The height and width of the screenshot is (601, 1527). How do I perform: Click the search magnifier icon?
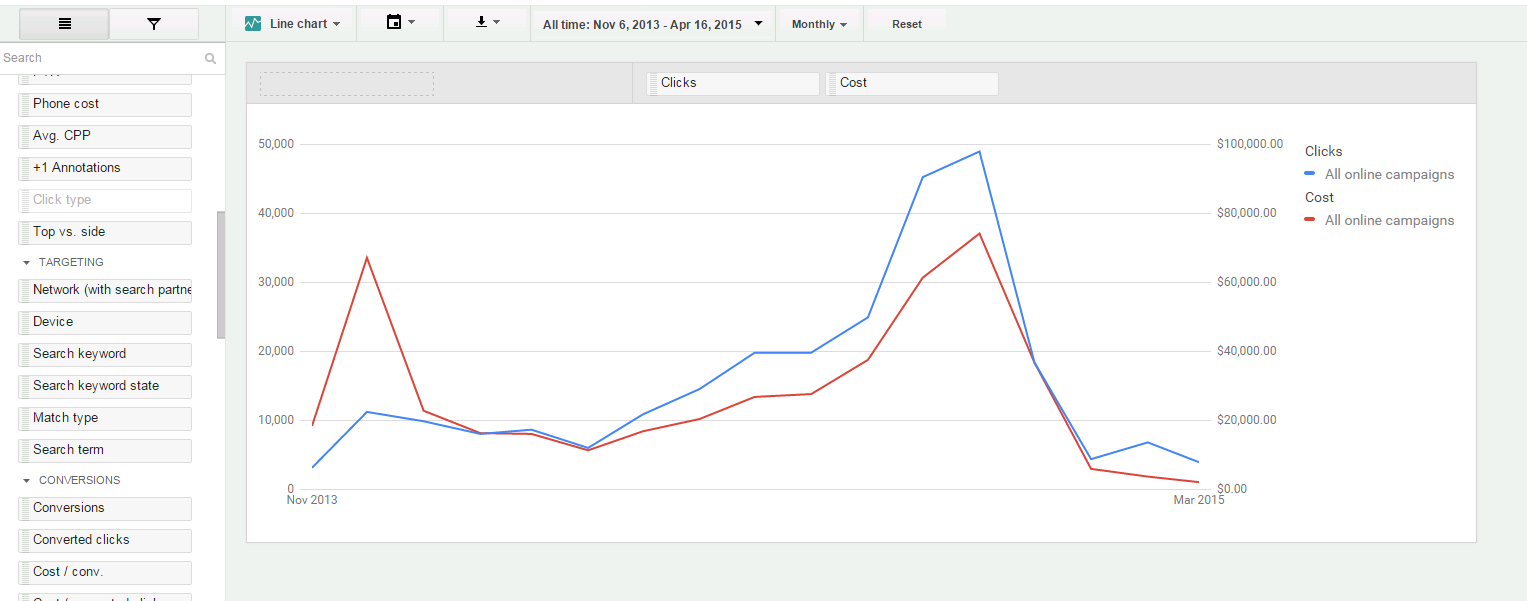[210, 59]
